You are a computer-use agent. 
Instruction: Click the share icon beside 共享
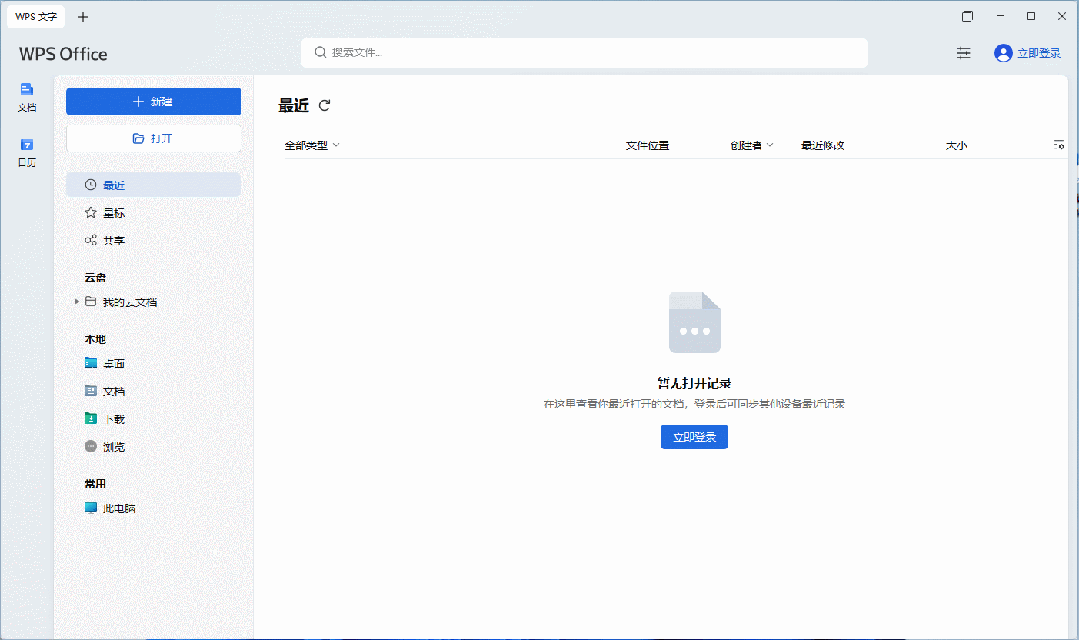point(90,240)
